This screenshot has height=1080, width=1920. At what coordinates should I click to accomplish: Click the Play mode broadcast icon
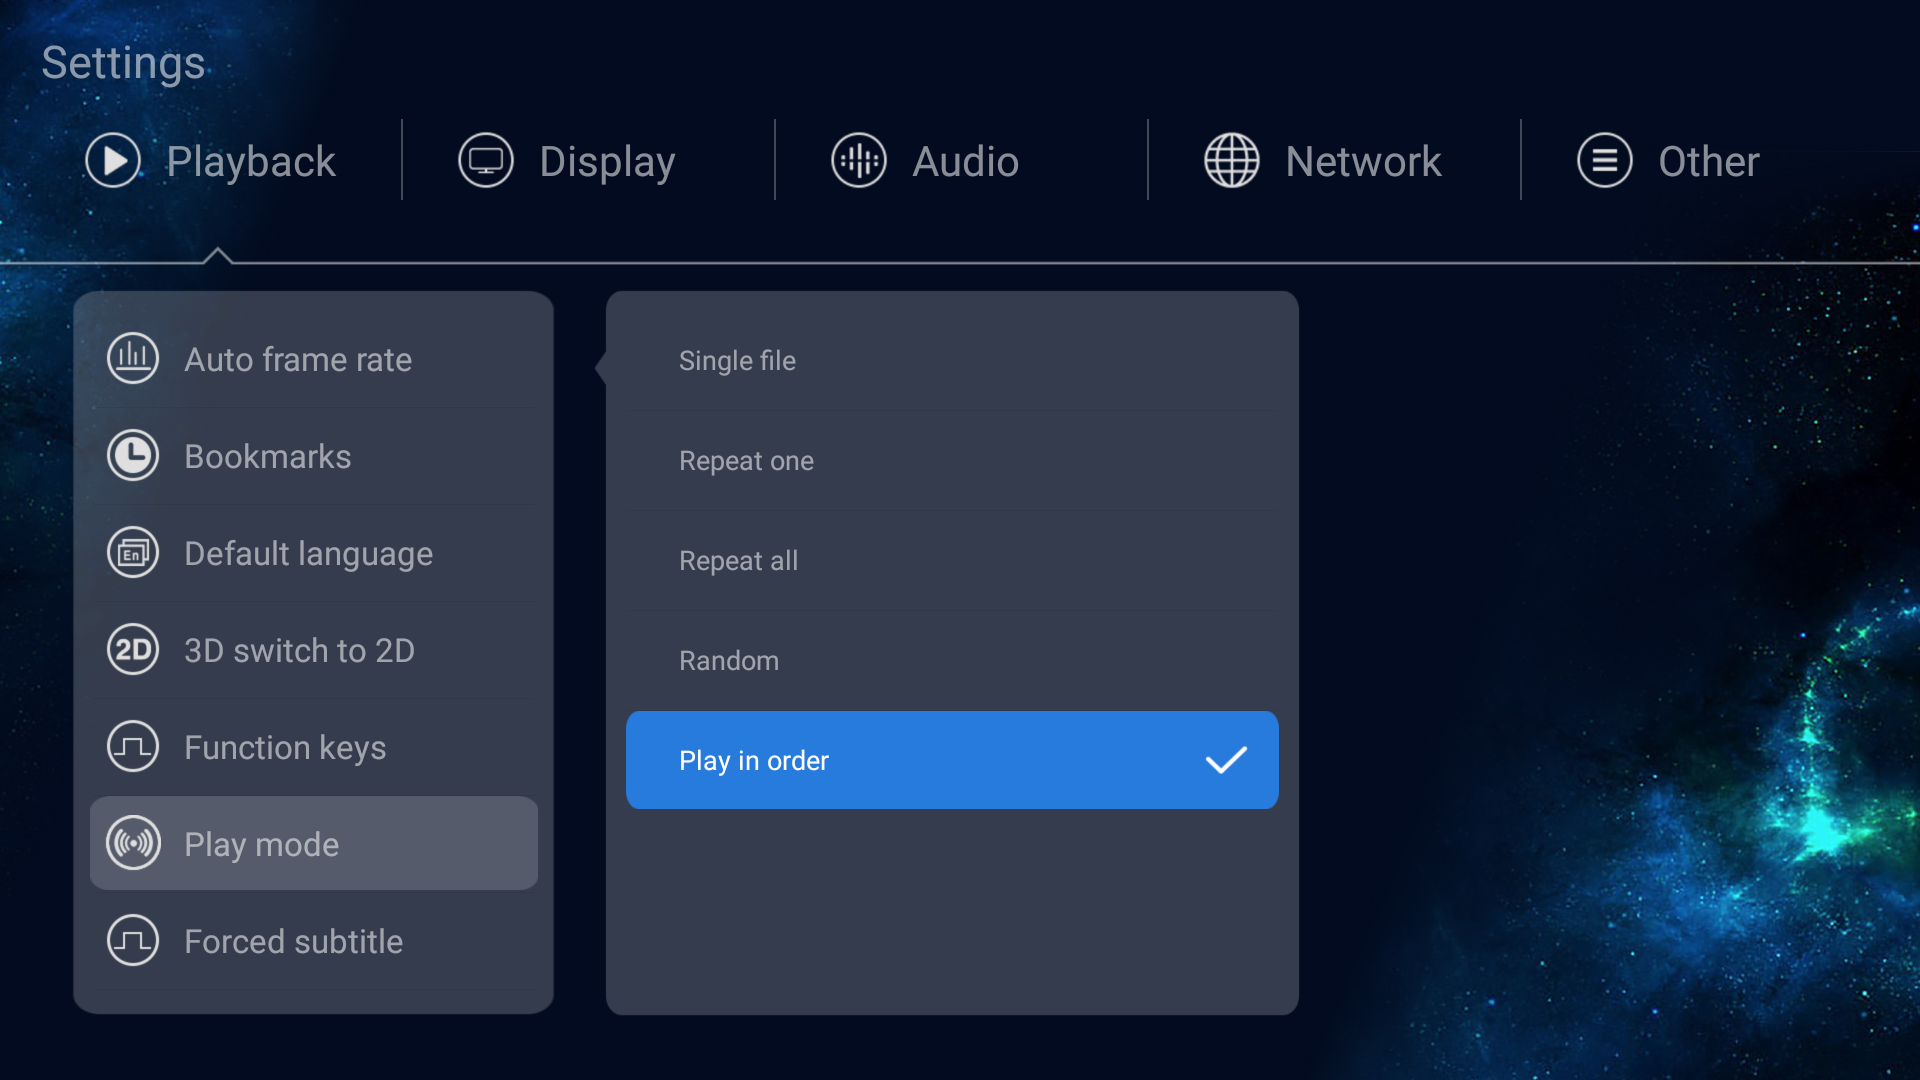[133, 843]
